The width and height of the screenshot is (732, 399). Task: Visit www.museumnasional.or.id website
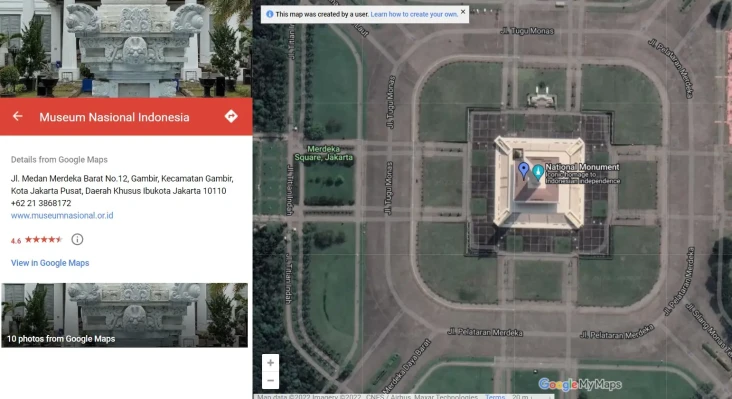(x=62, y=216)
